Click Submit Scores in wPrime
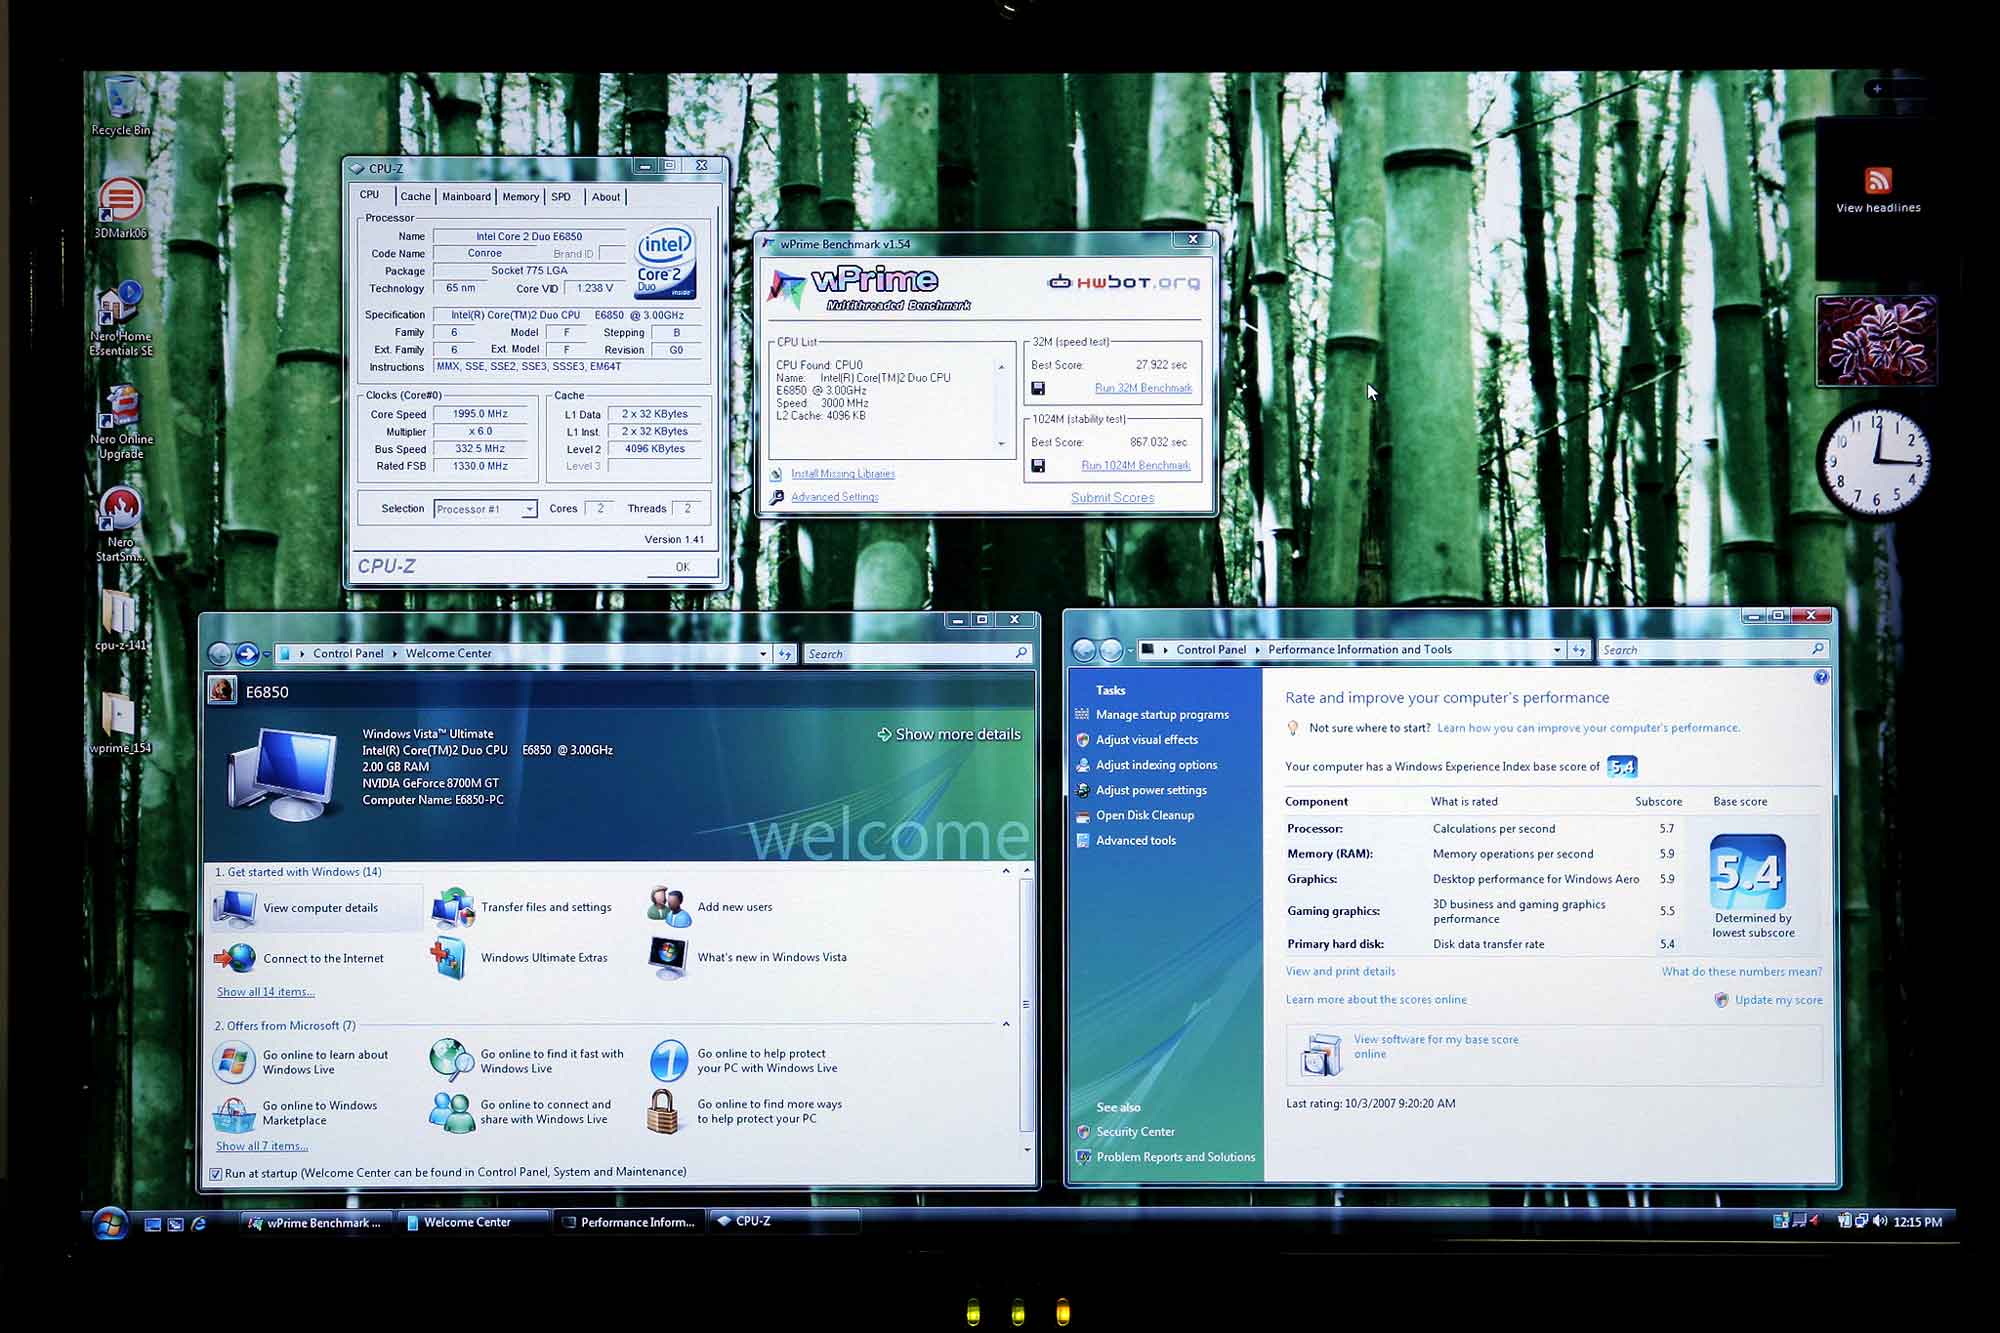 (x=1112, y=498)
